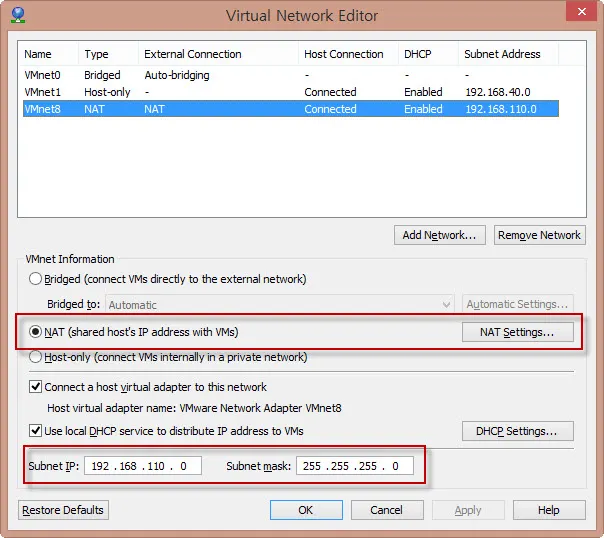The image size is (604, 538).
Task: Close the Virtual Network Editor window
Action: point(581,11)
